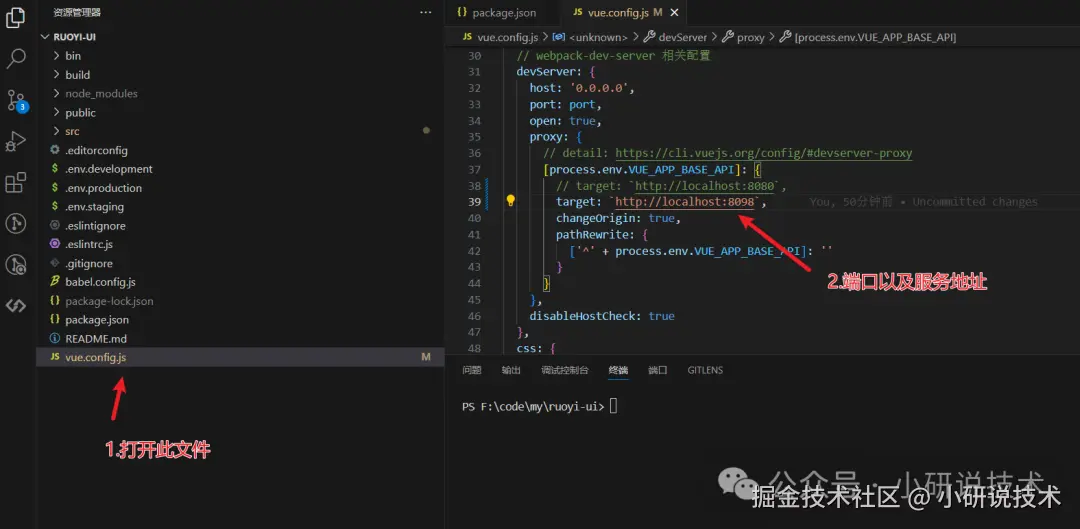Switch to the 端口 panel tab
Screen dimensions: 1080x529
[658, 370]
